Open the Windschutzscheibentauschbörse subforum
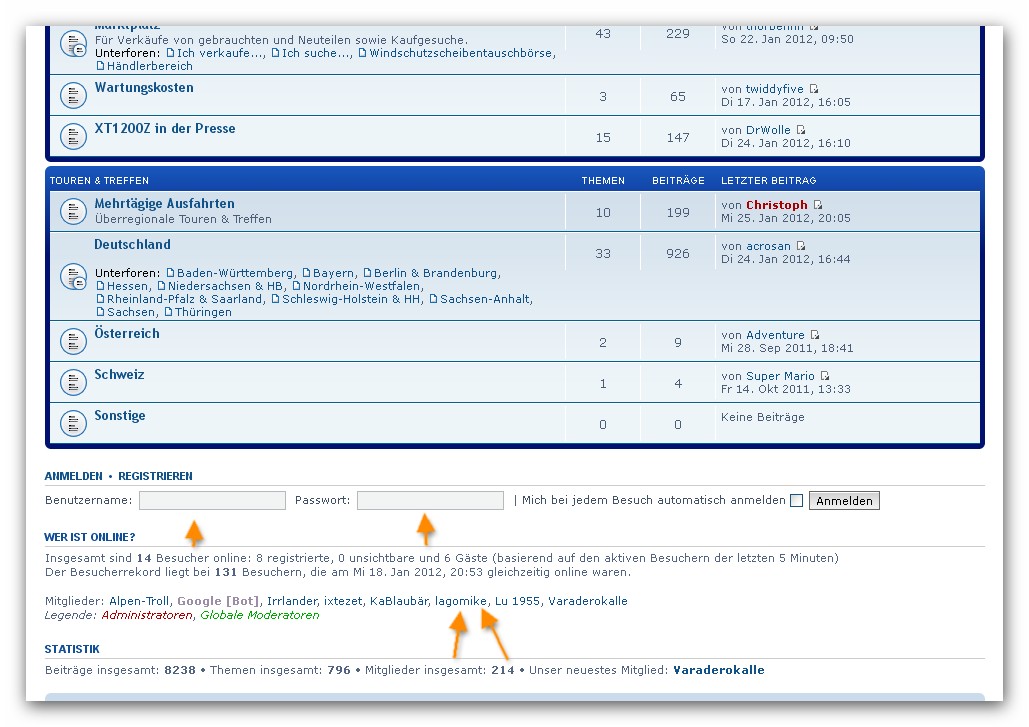Viewport: 1029px width, 727px height. click(460, 53)
